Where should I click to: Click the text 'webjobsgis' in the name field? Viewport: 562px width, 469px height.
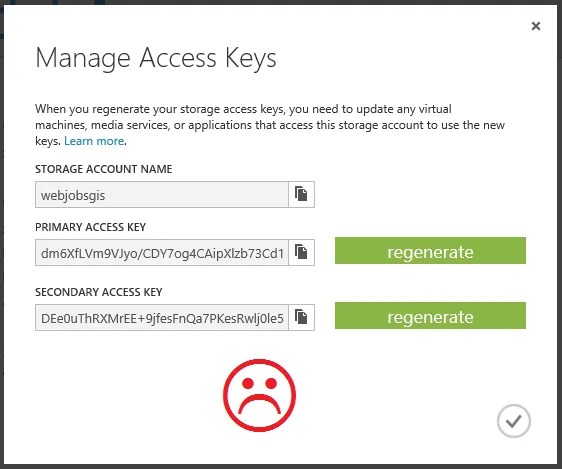[73, 196]
